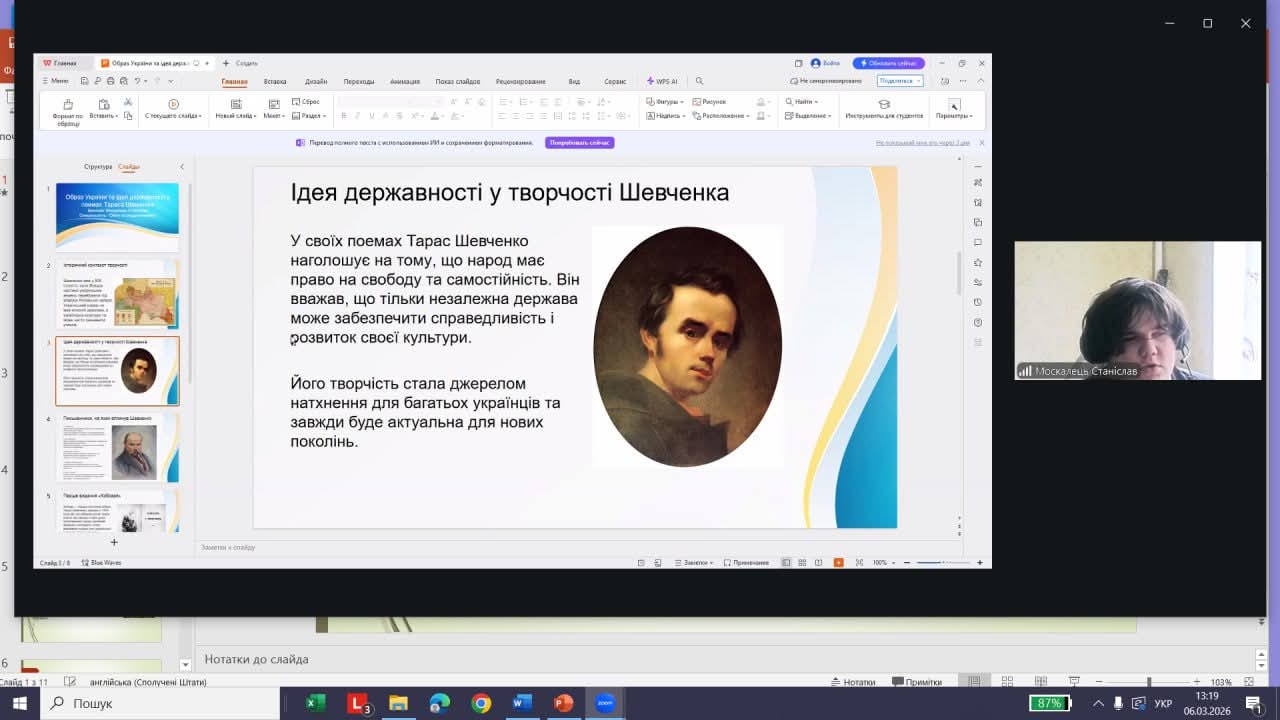
Task: Switch to the Structure (Структура) panel view
Action: 98,167
